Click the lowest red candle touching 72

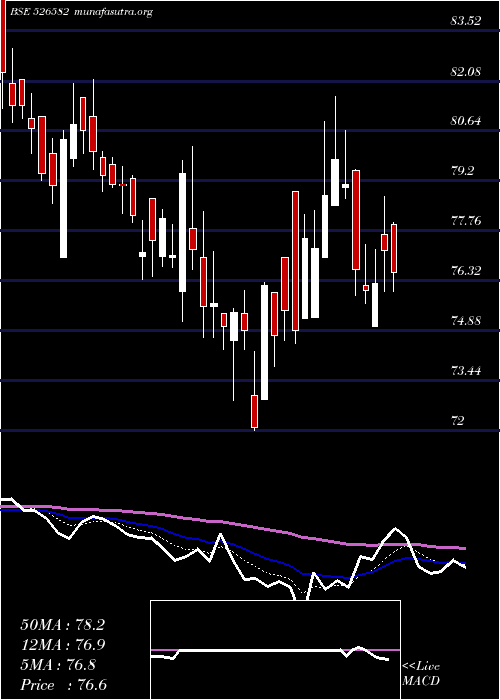click(x=254, y=411)
